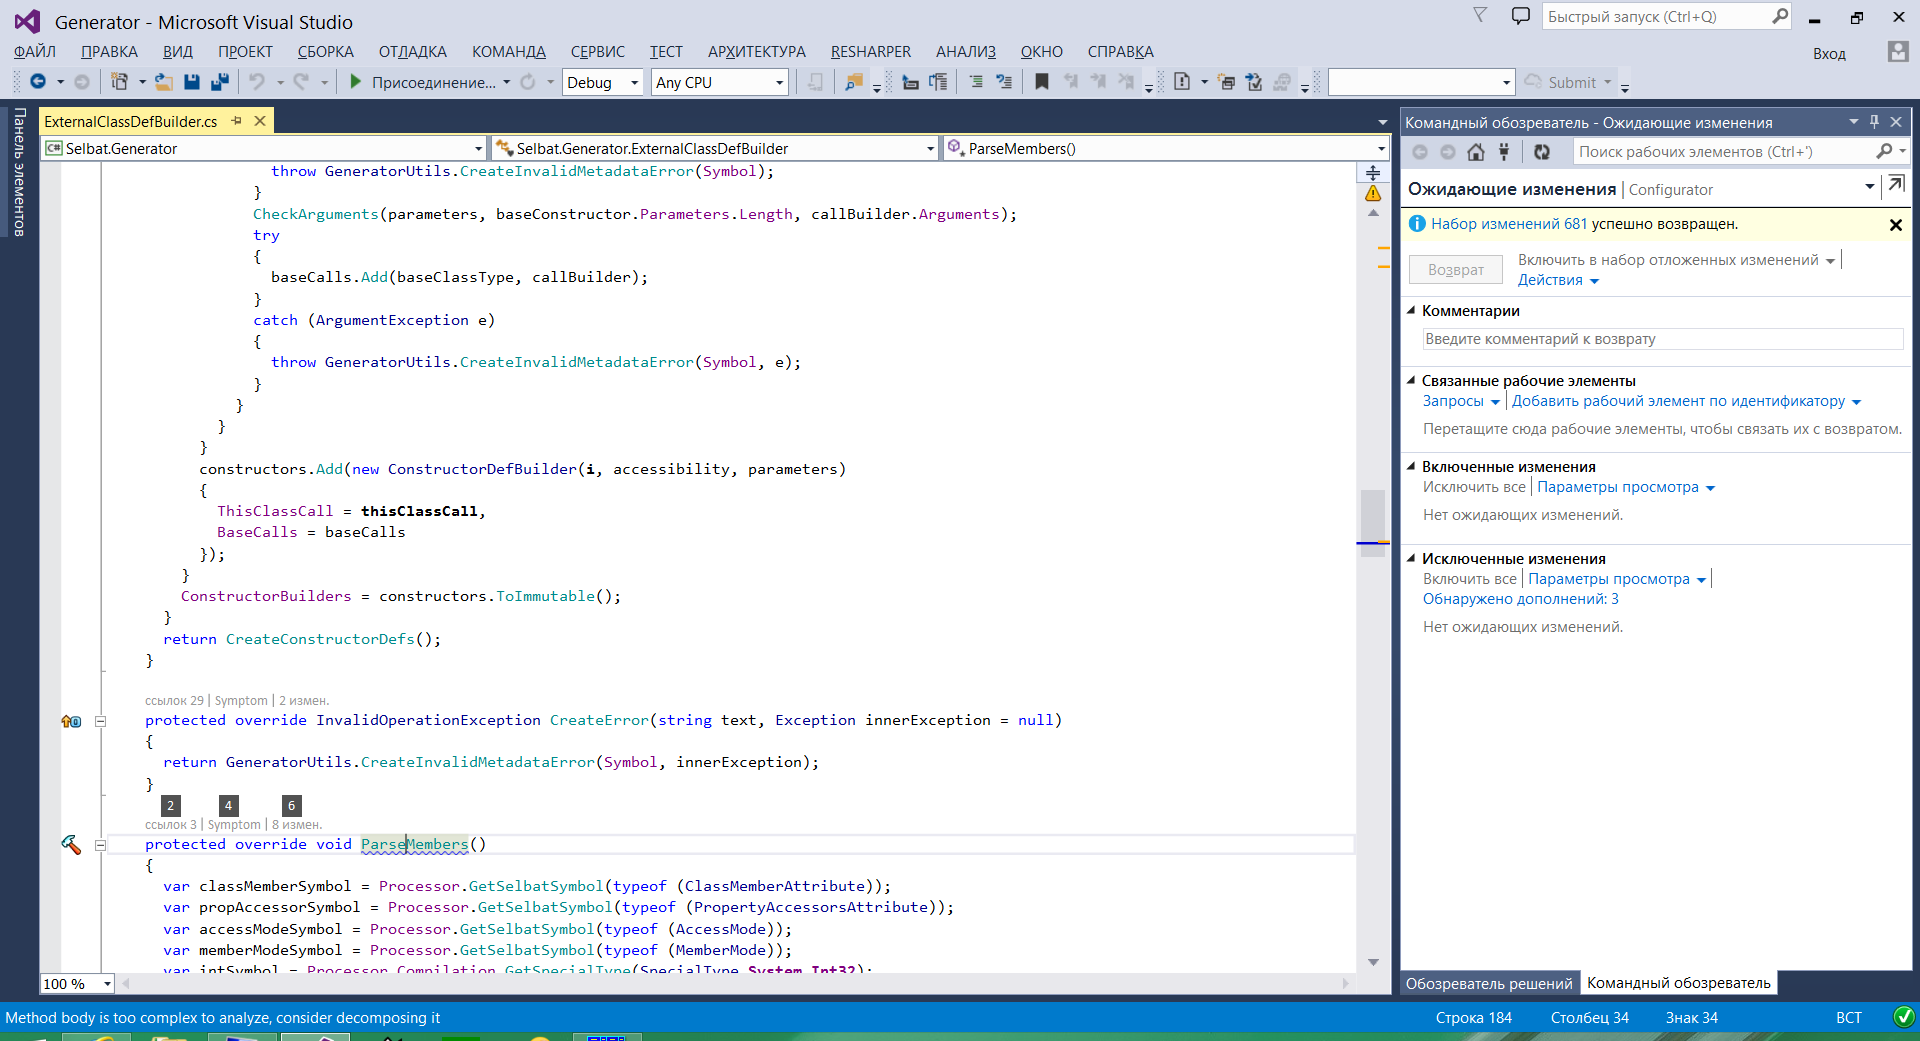Open the RESHARPER menu

pyautogui.click(x=870, y=52)
